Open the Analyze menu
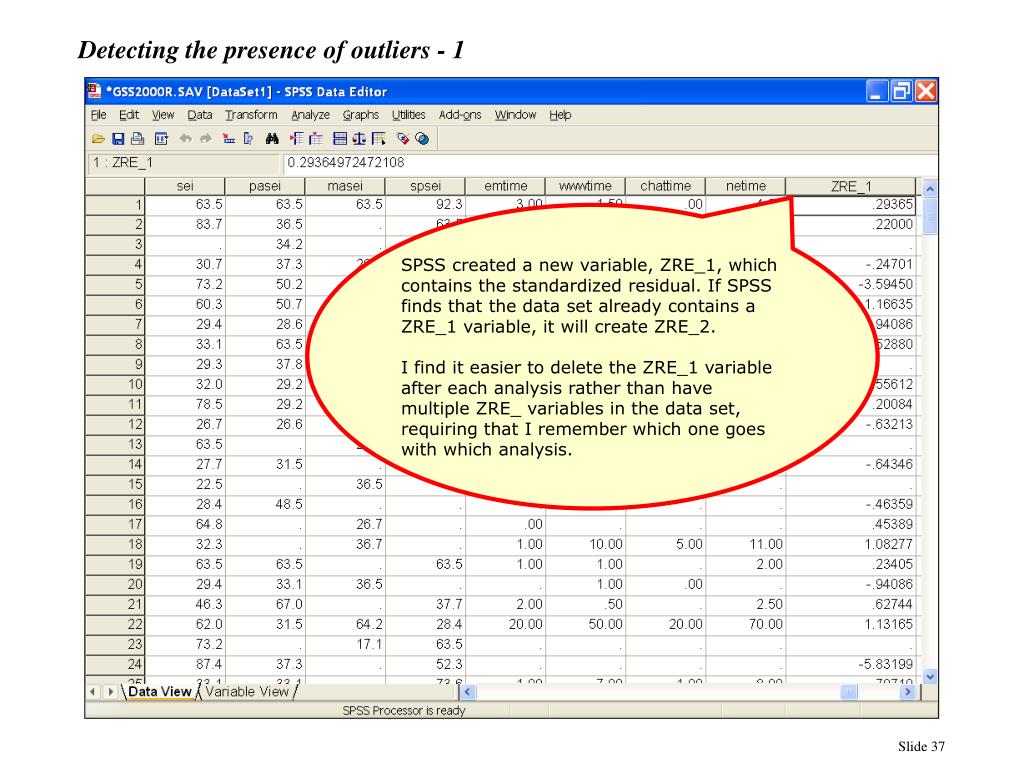Image resolution: width=1024 pixels, height=768 pixels. (310, 115)
